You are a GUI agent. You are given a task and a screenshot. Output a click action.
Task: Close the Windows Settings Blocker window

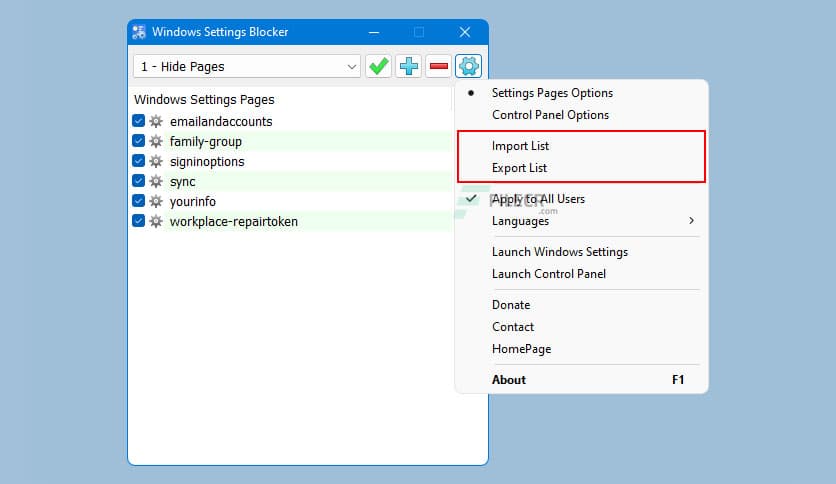click(x=465, y=33)
